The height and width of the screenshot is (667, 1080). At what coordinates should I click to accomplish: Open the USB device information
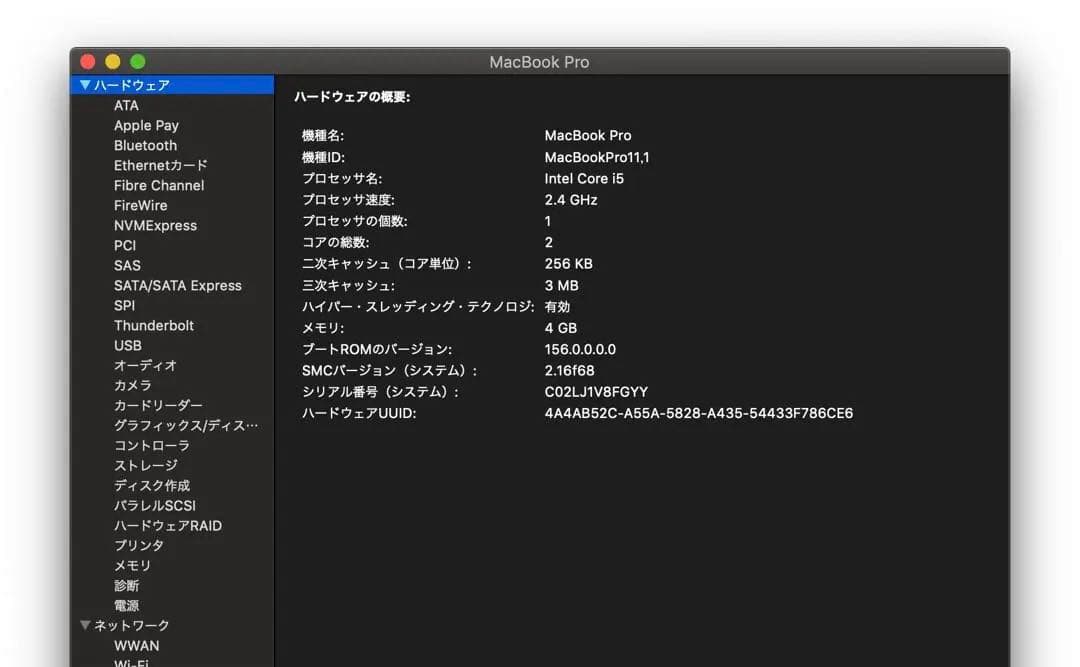128,345
